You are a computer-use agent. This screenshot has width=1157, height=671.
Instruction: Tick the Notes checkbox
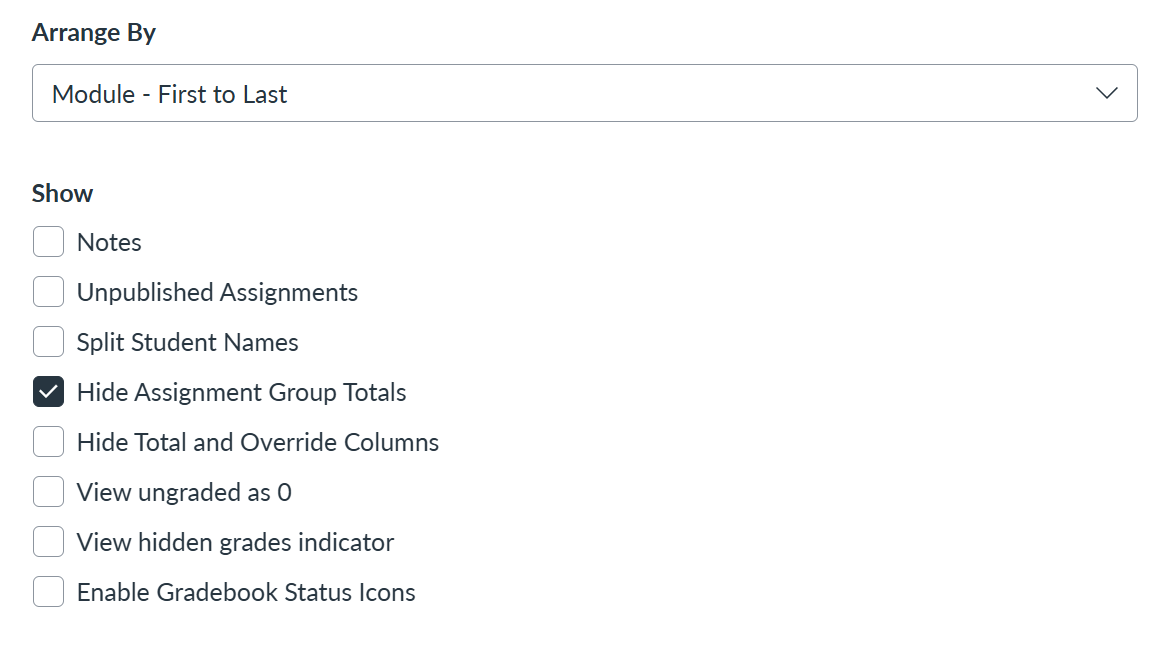(x=48, y=241)
